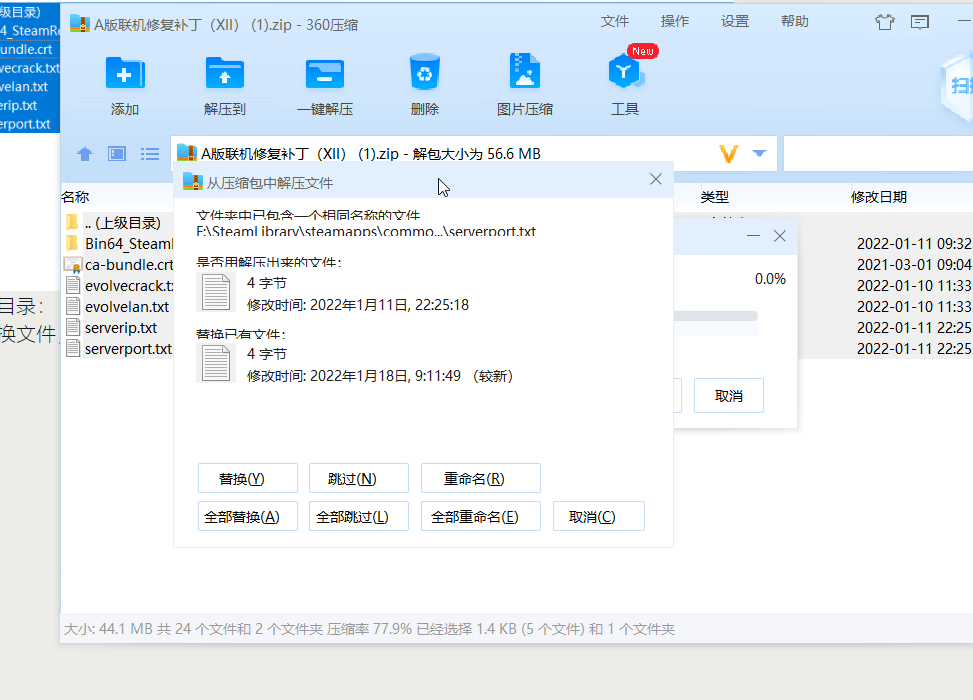
Task: Open the 操作 (Operations) menu
Action: (675, 21)
